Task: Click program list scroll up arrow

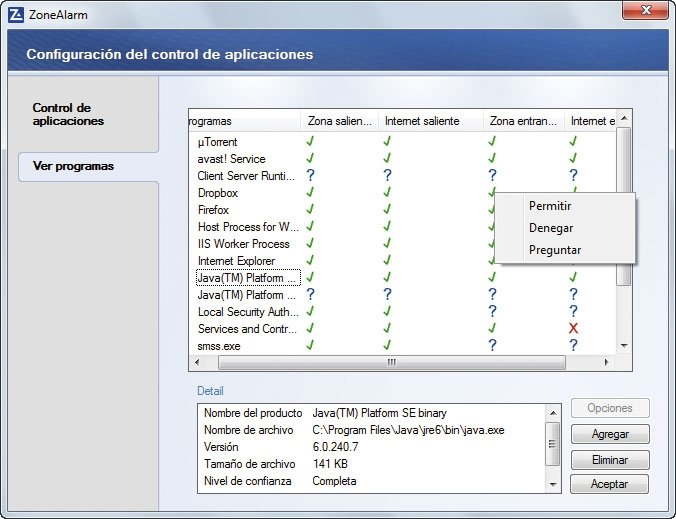Action: click(624, 118)
